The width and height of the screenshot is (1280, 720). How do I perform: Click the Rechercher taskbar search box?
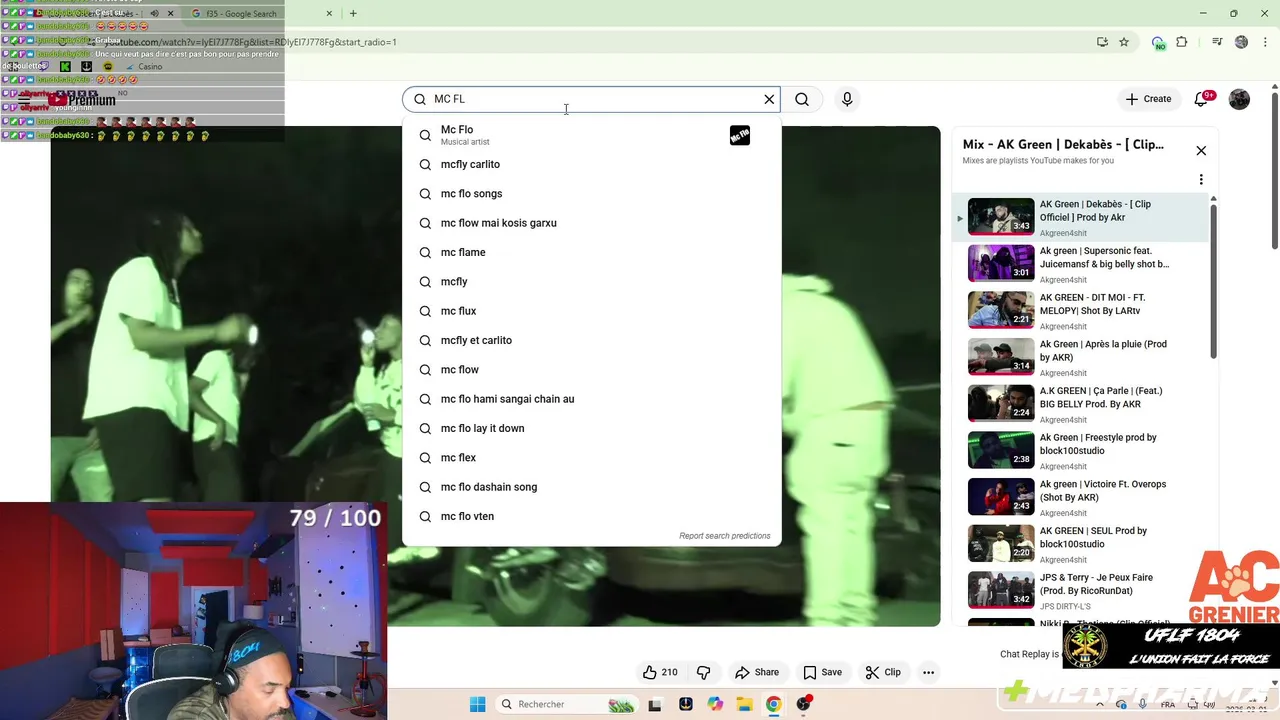[x=567, y=704]
